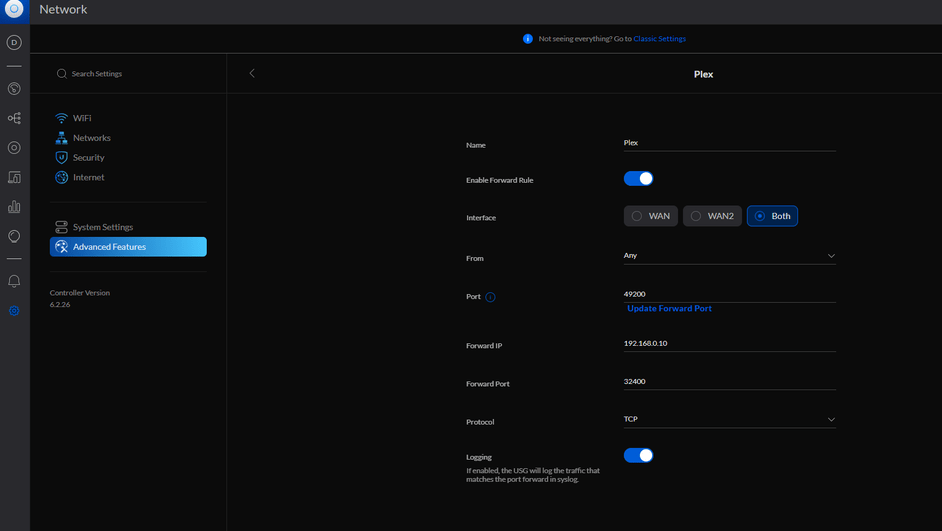
Task: Toggle Enable Forward Rule switch
Action: coord(638,178)
